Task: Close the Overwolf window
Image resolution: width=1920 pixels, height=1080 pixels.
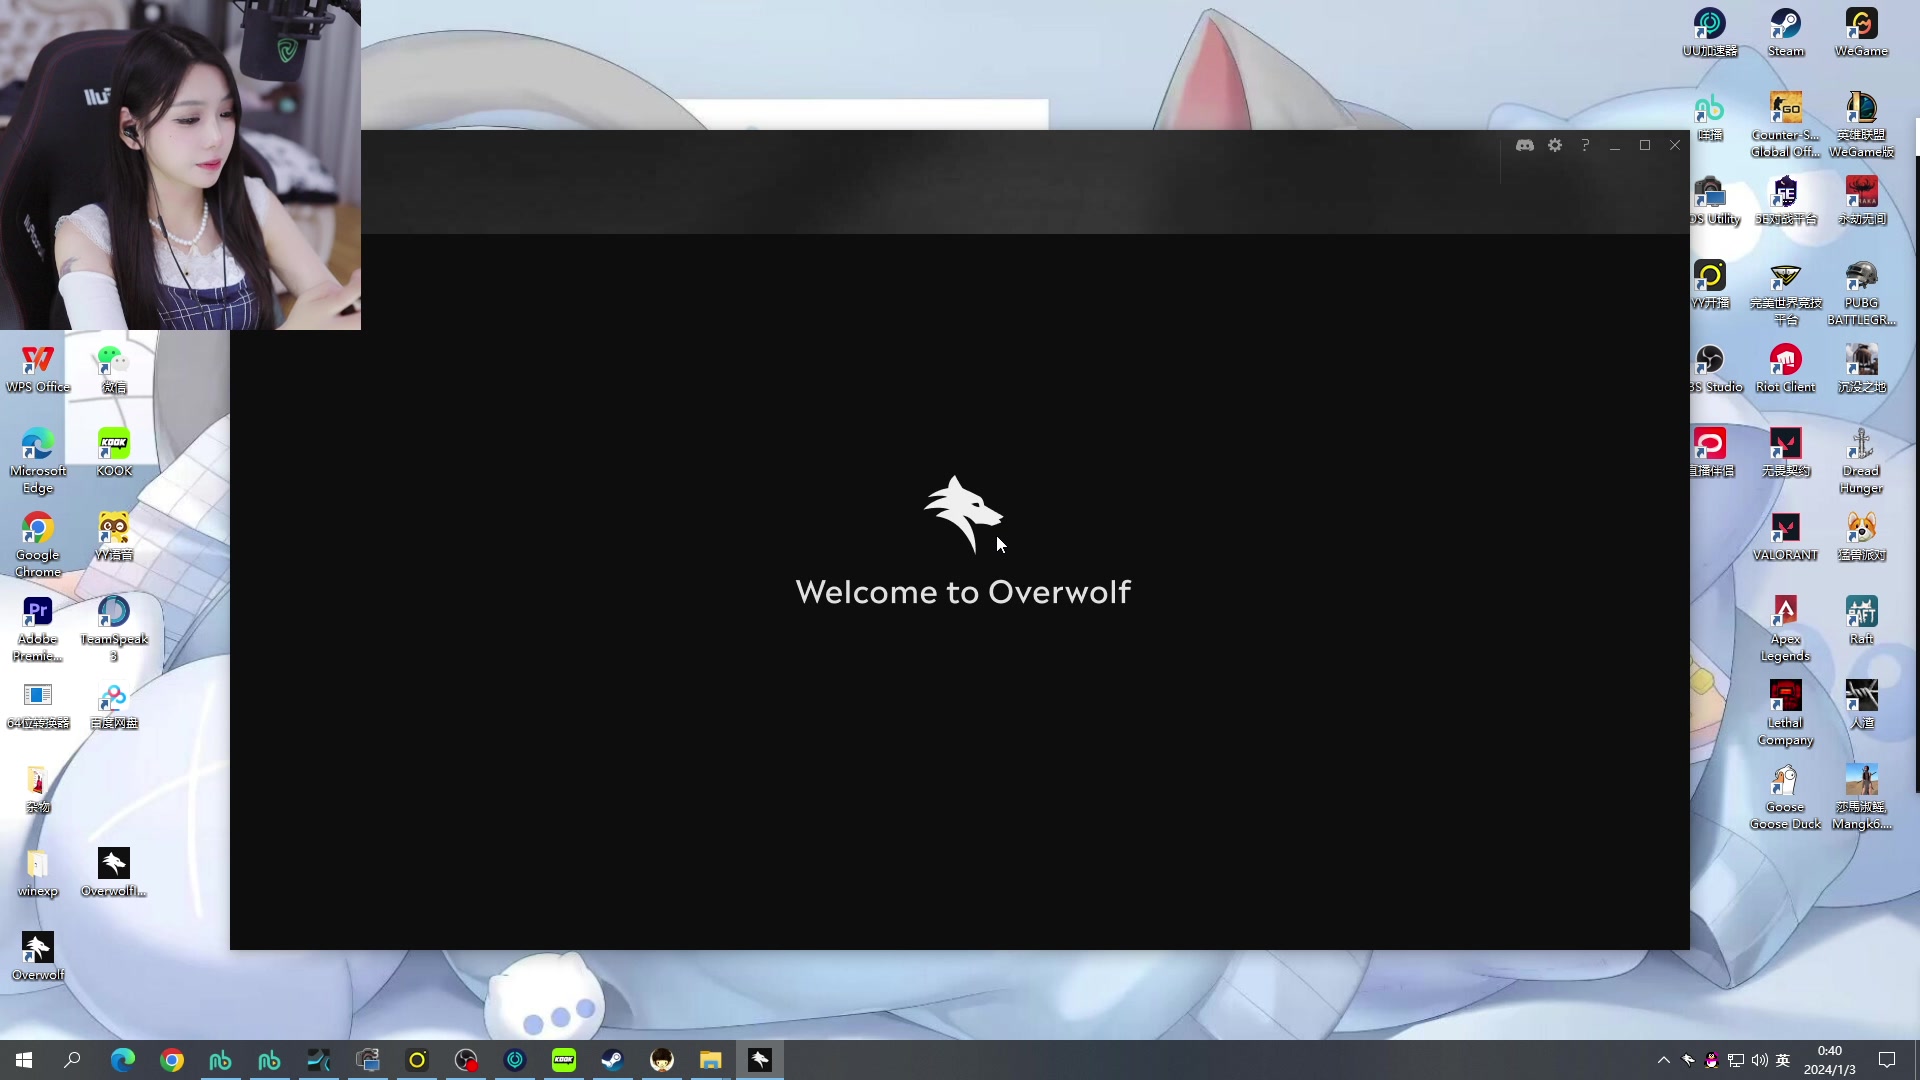Action: [1675, 145]
